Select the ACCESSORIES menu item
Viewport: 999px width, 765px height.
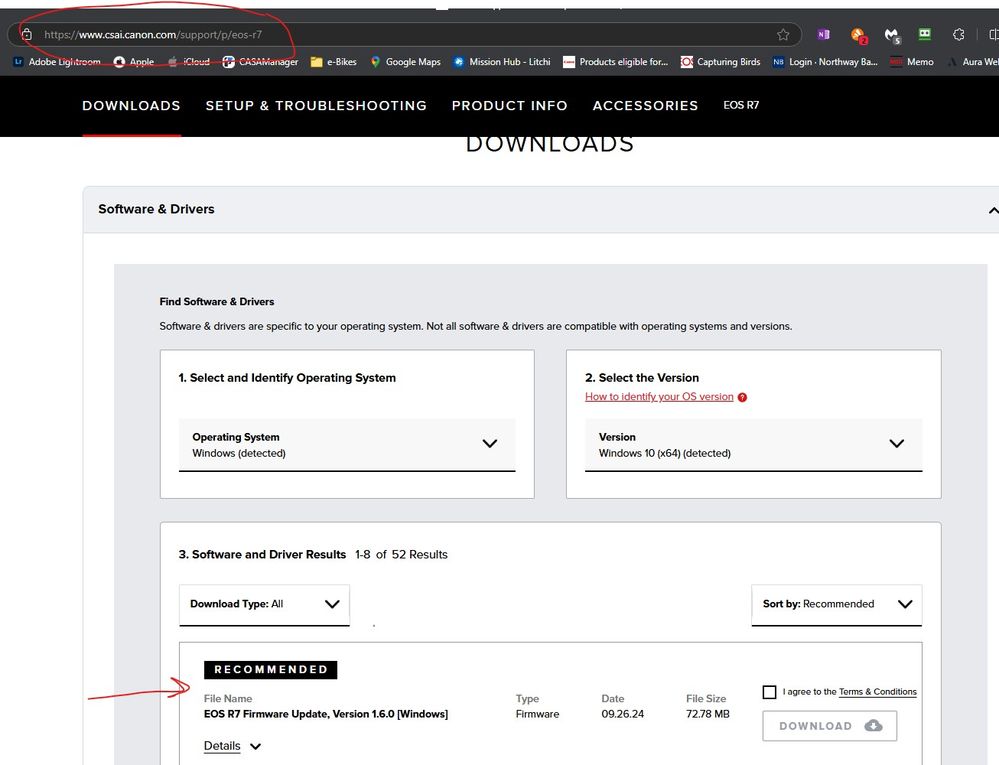pyautogui.click(x=645, y=105)
